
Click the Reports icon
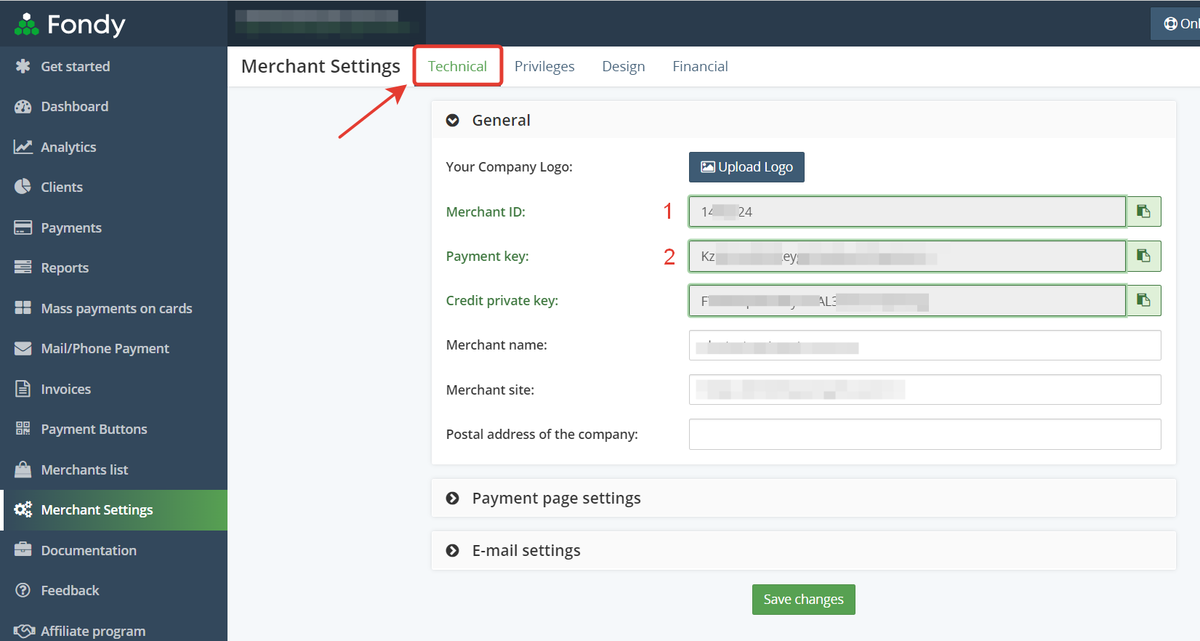pyautogui.click(x=22, y=268)
